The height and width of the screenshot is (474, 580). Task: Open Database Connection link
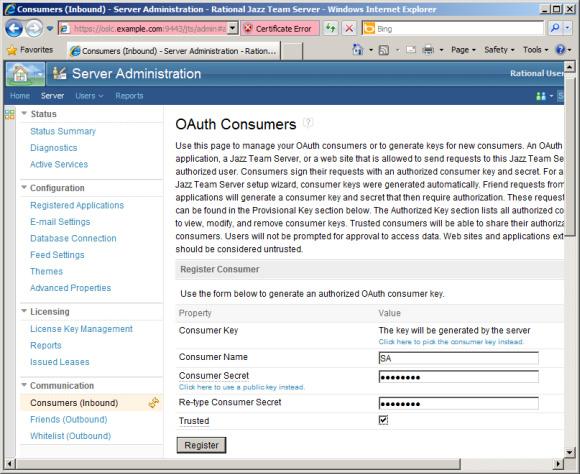tap(73, 238)
